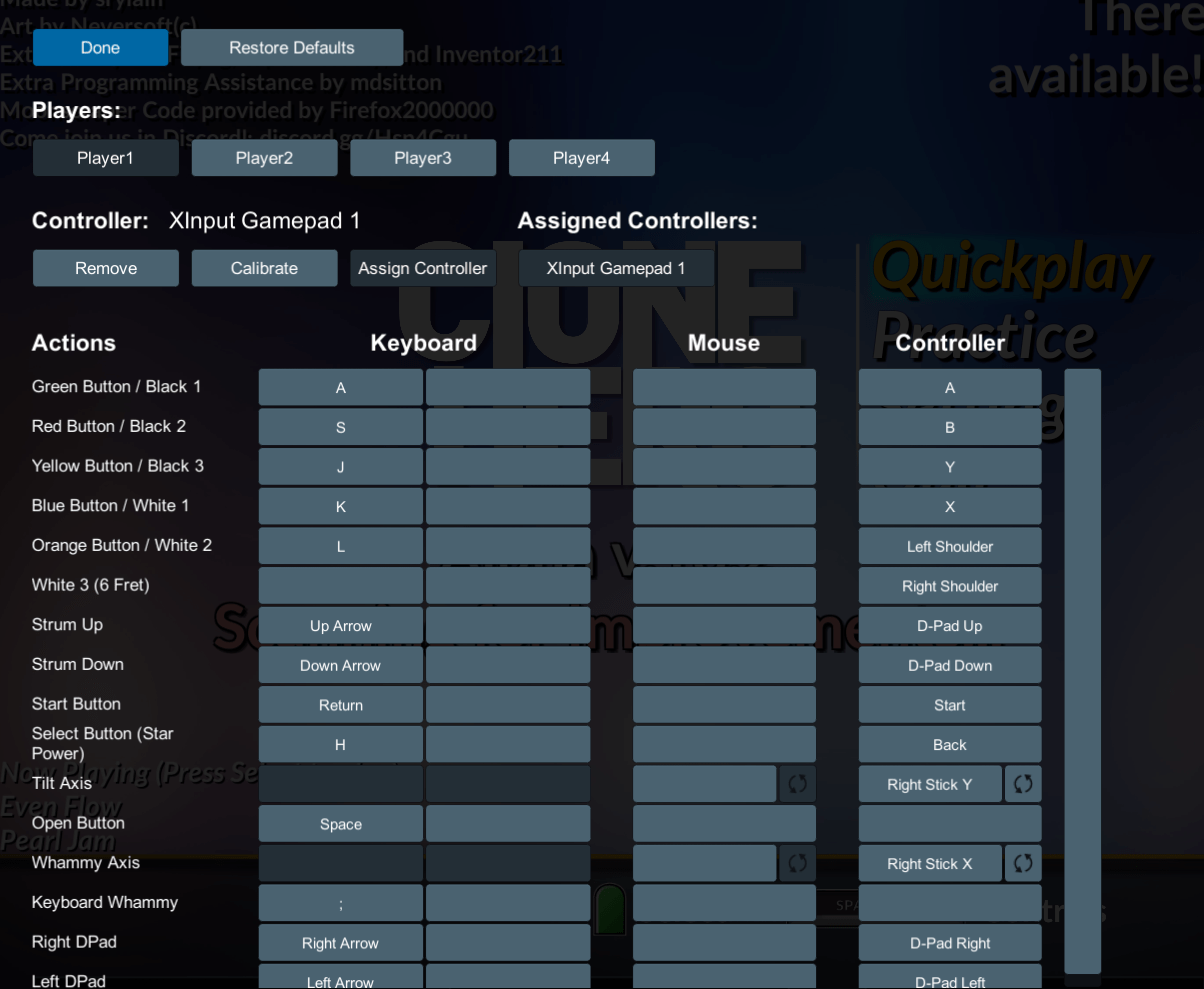1204x989 pixels.
Task: Calibrate the XInput gamepad
Action: point(264,268)
